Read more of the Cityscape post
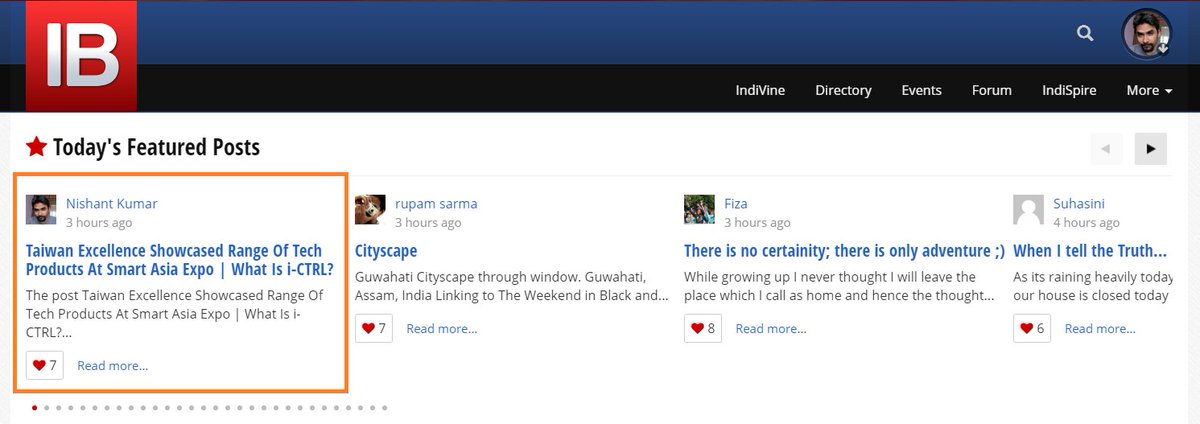 pyautogui.click(x=441, y=329)
